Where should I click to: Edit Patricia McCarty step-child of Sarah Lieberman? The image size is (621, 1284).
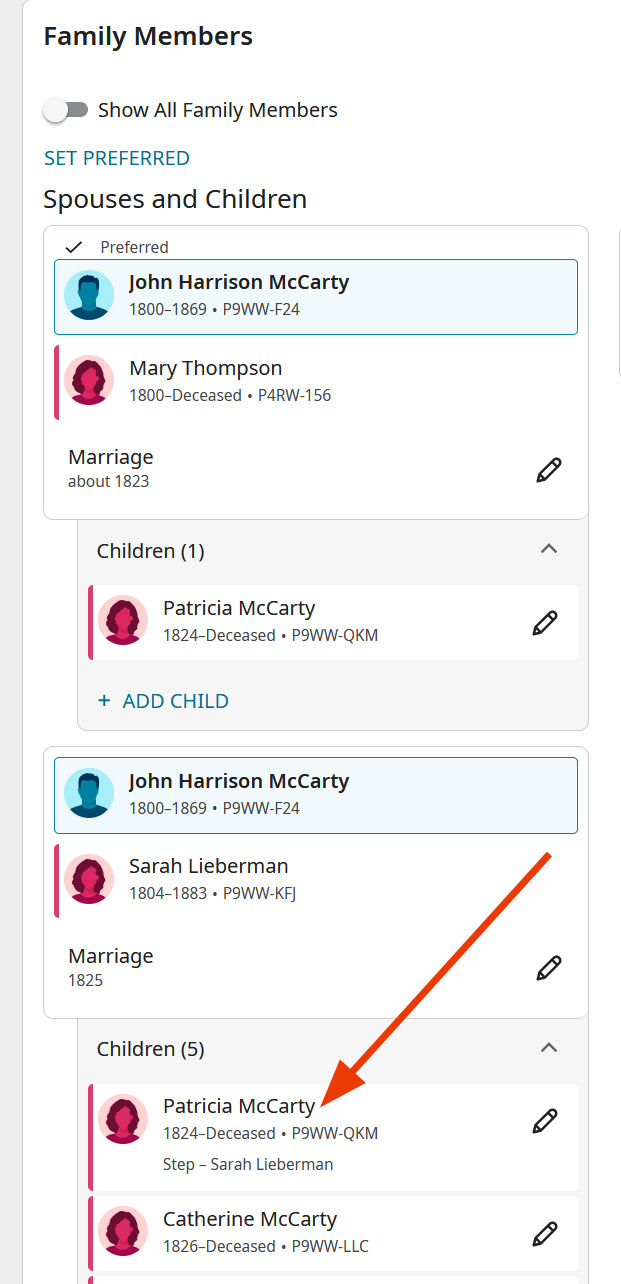544,1121
